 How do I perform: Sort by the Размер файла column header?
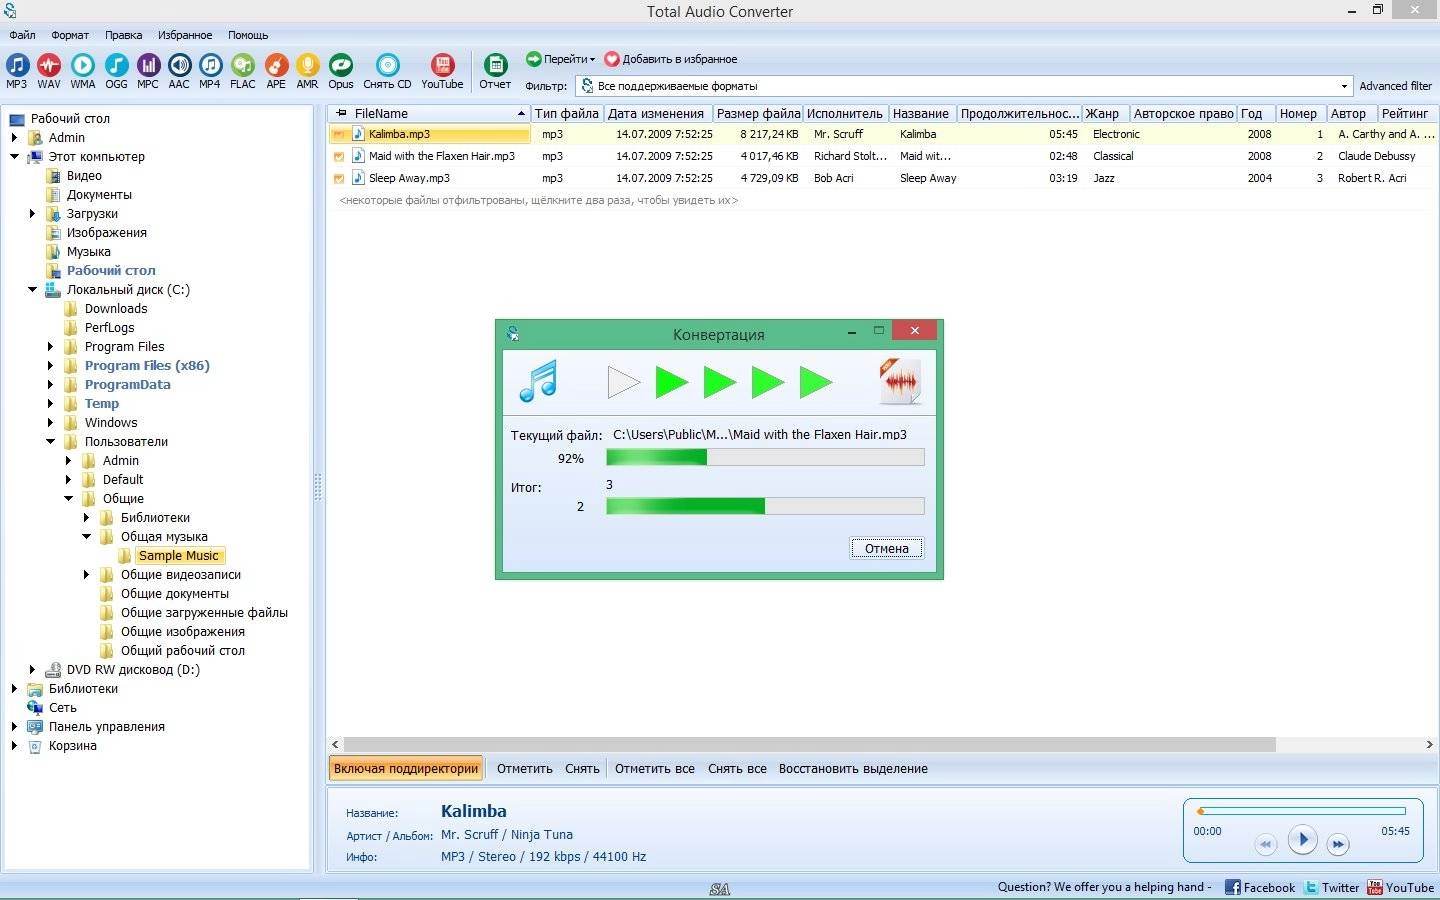[x=758, y=113]
